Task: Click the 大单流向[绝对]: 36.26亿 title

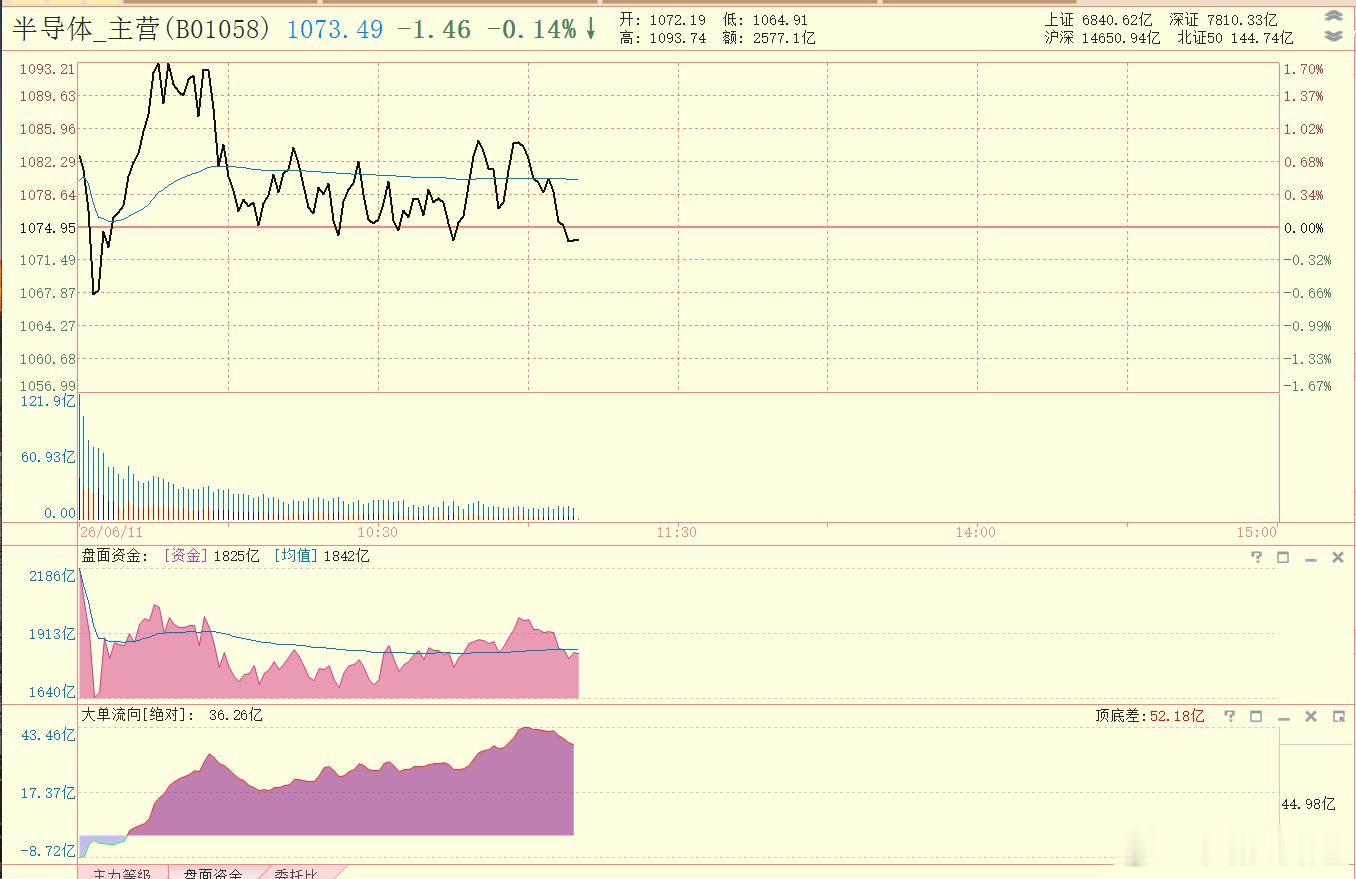Action: click(x=172, y=715)
